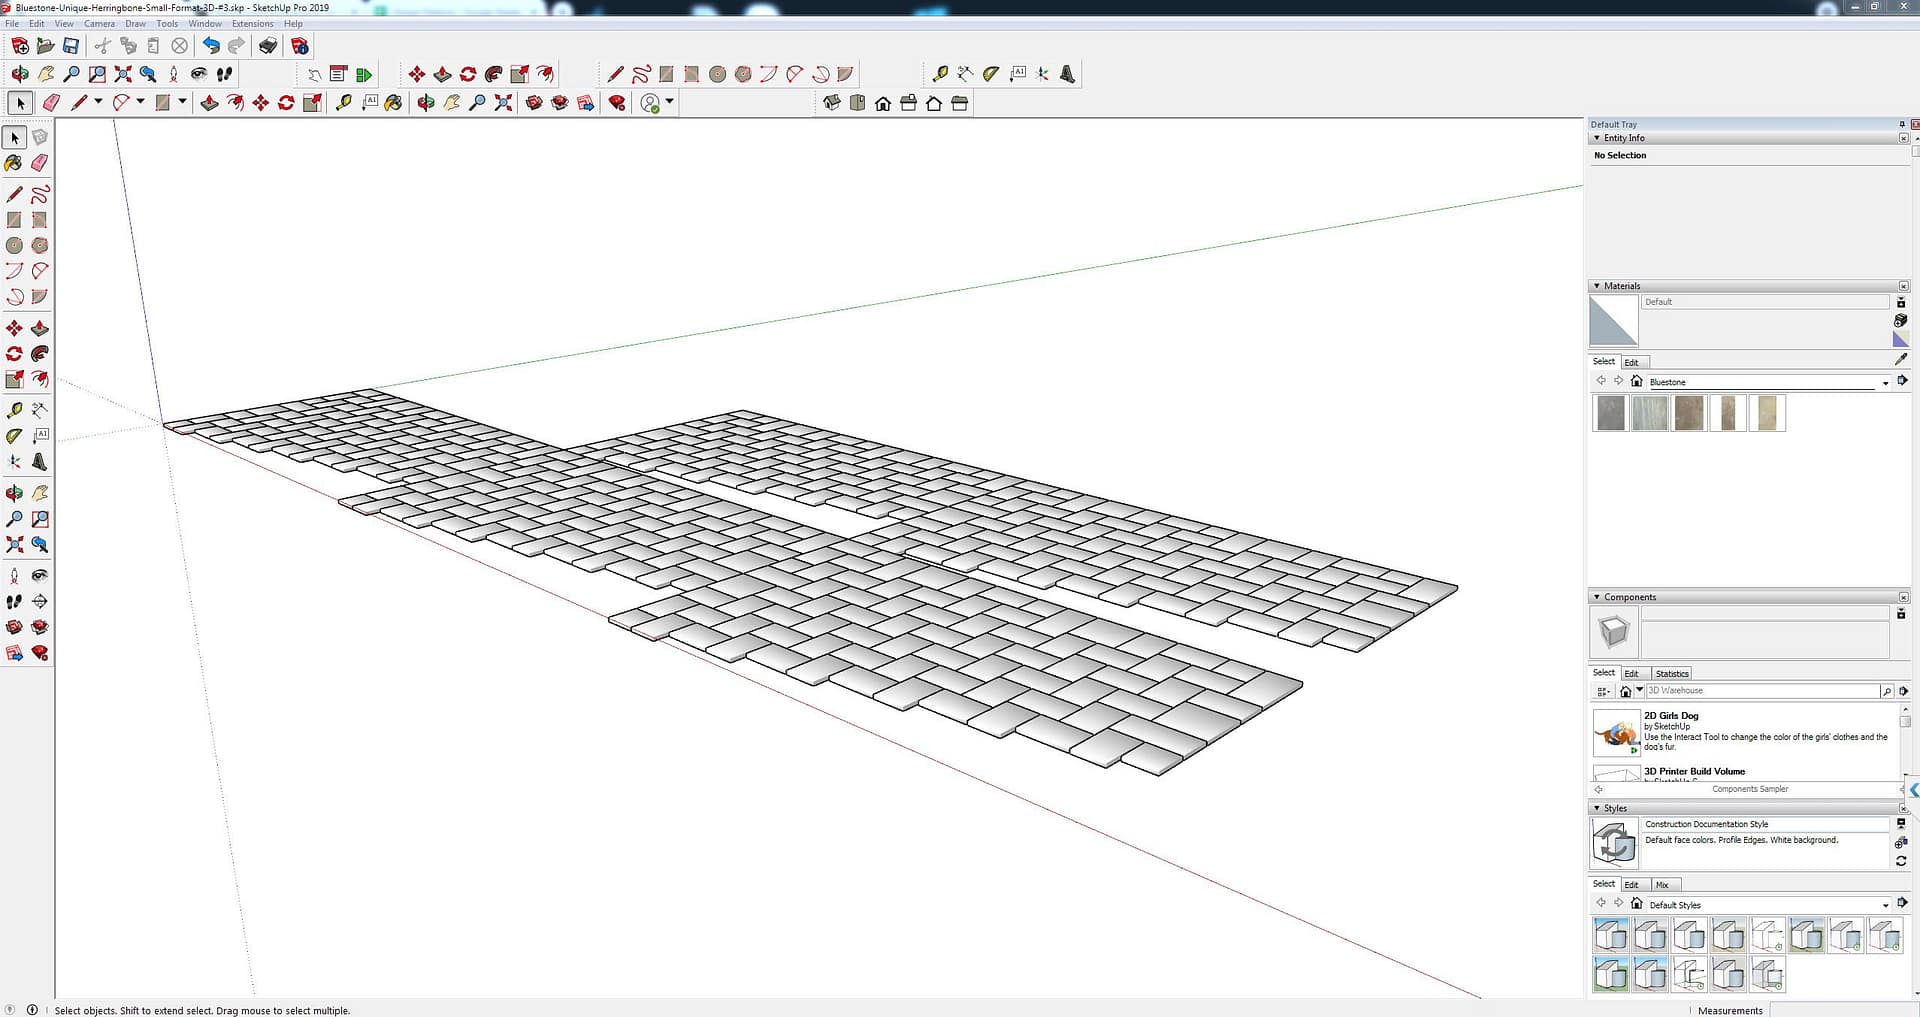
Task: Click the Print icon in the top toolbar
Action: 268,46
